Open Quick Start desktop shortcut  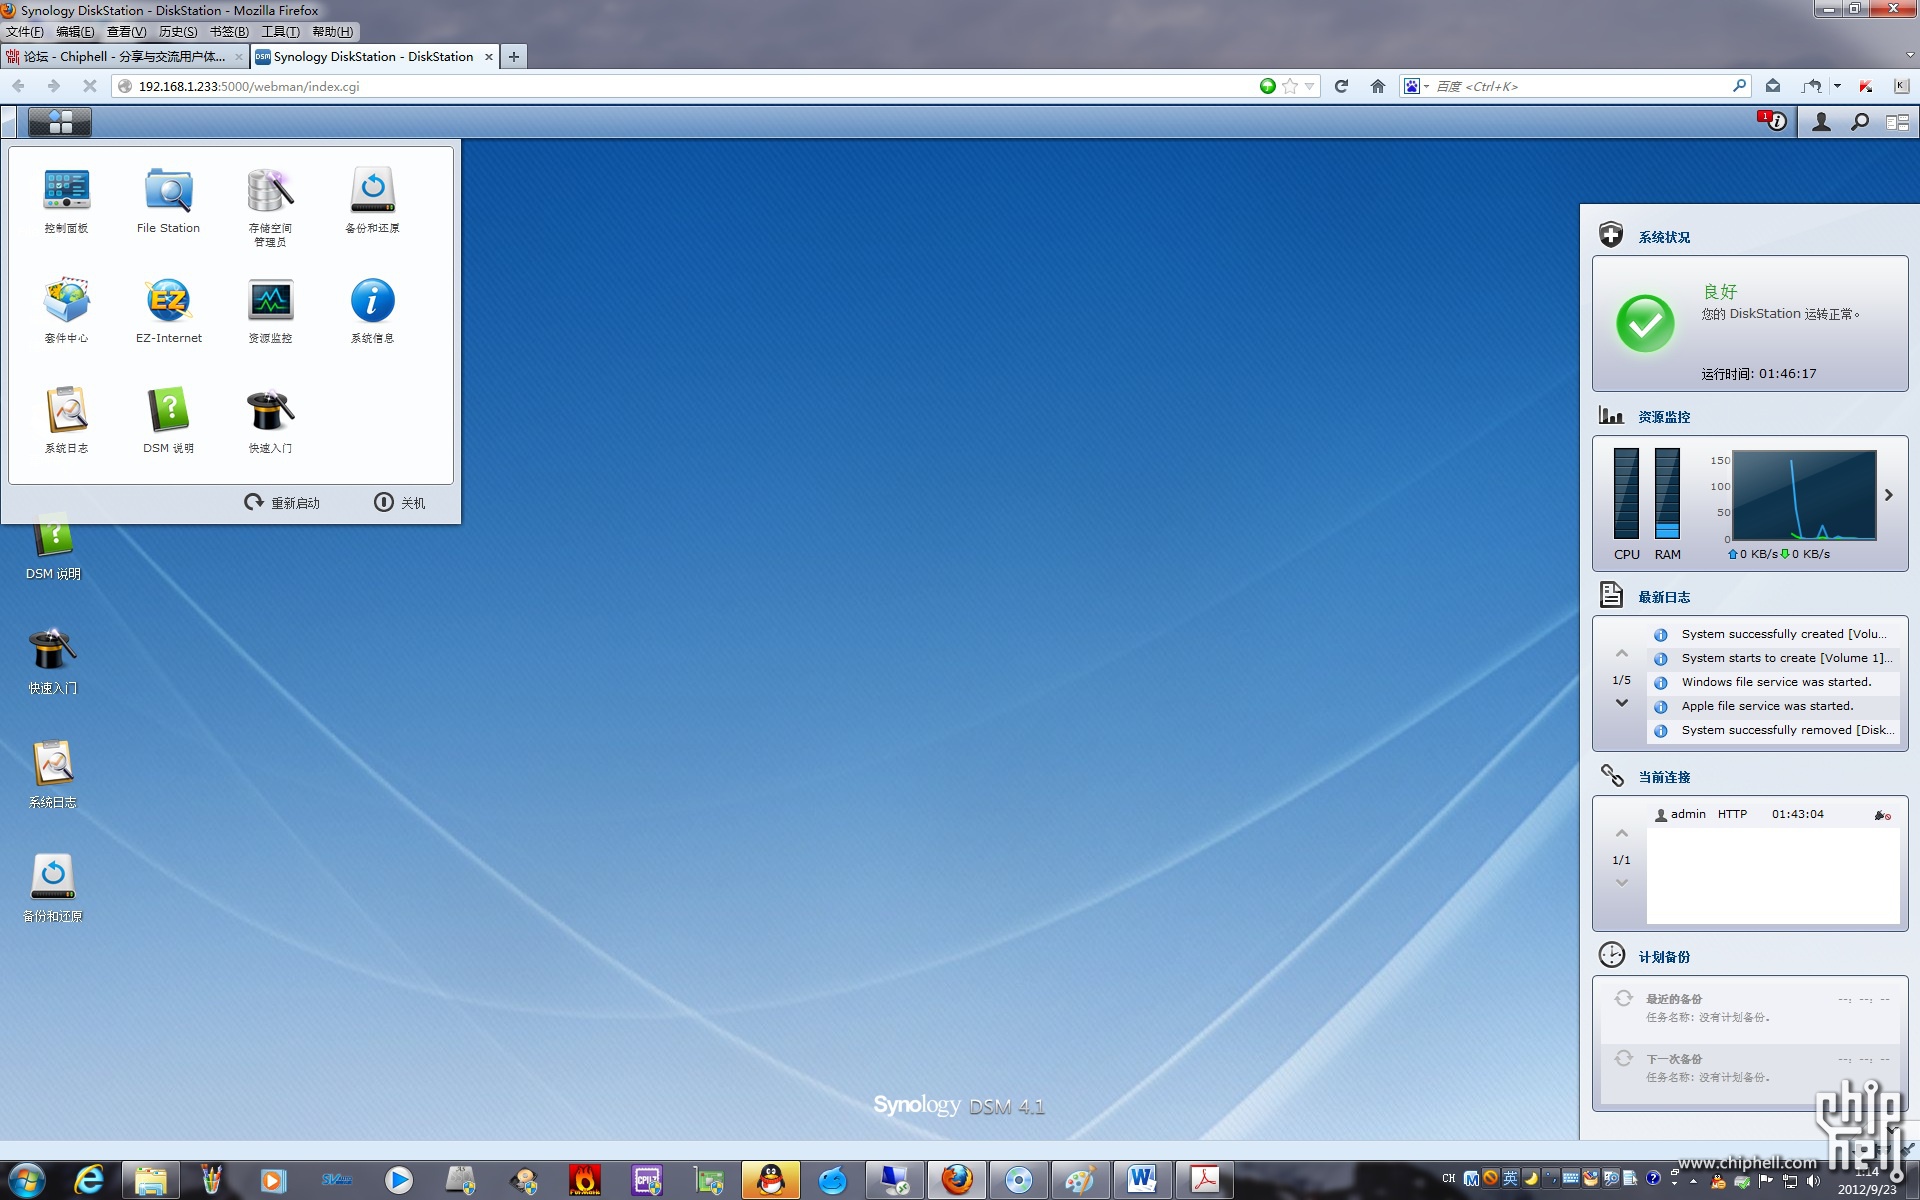click(x=52, y=660)
